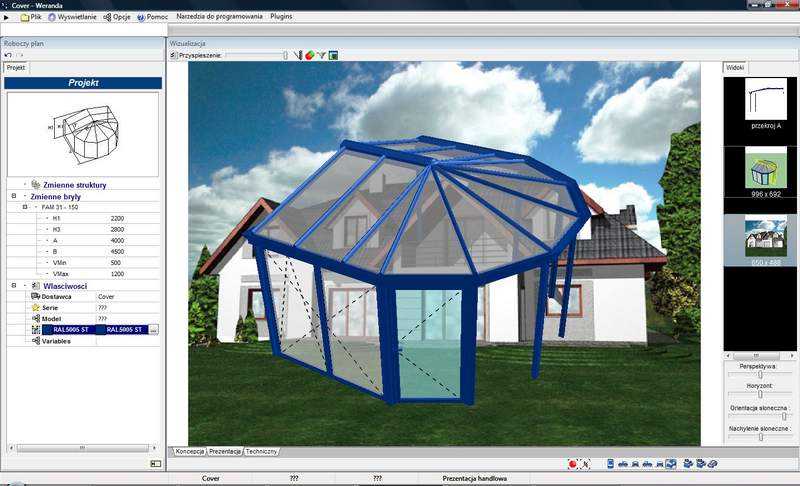
Task: Click the Perspektywa slider
Action: (760, 374)
